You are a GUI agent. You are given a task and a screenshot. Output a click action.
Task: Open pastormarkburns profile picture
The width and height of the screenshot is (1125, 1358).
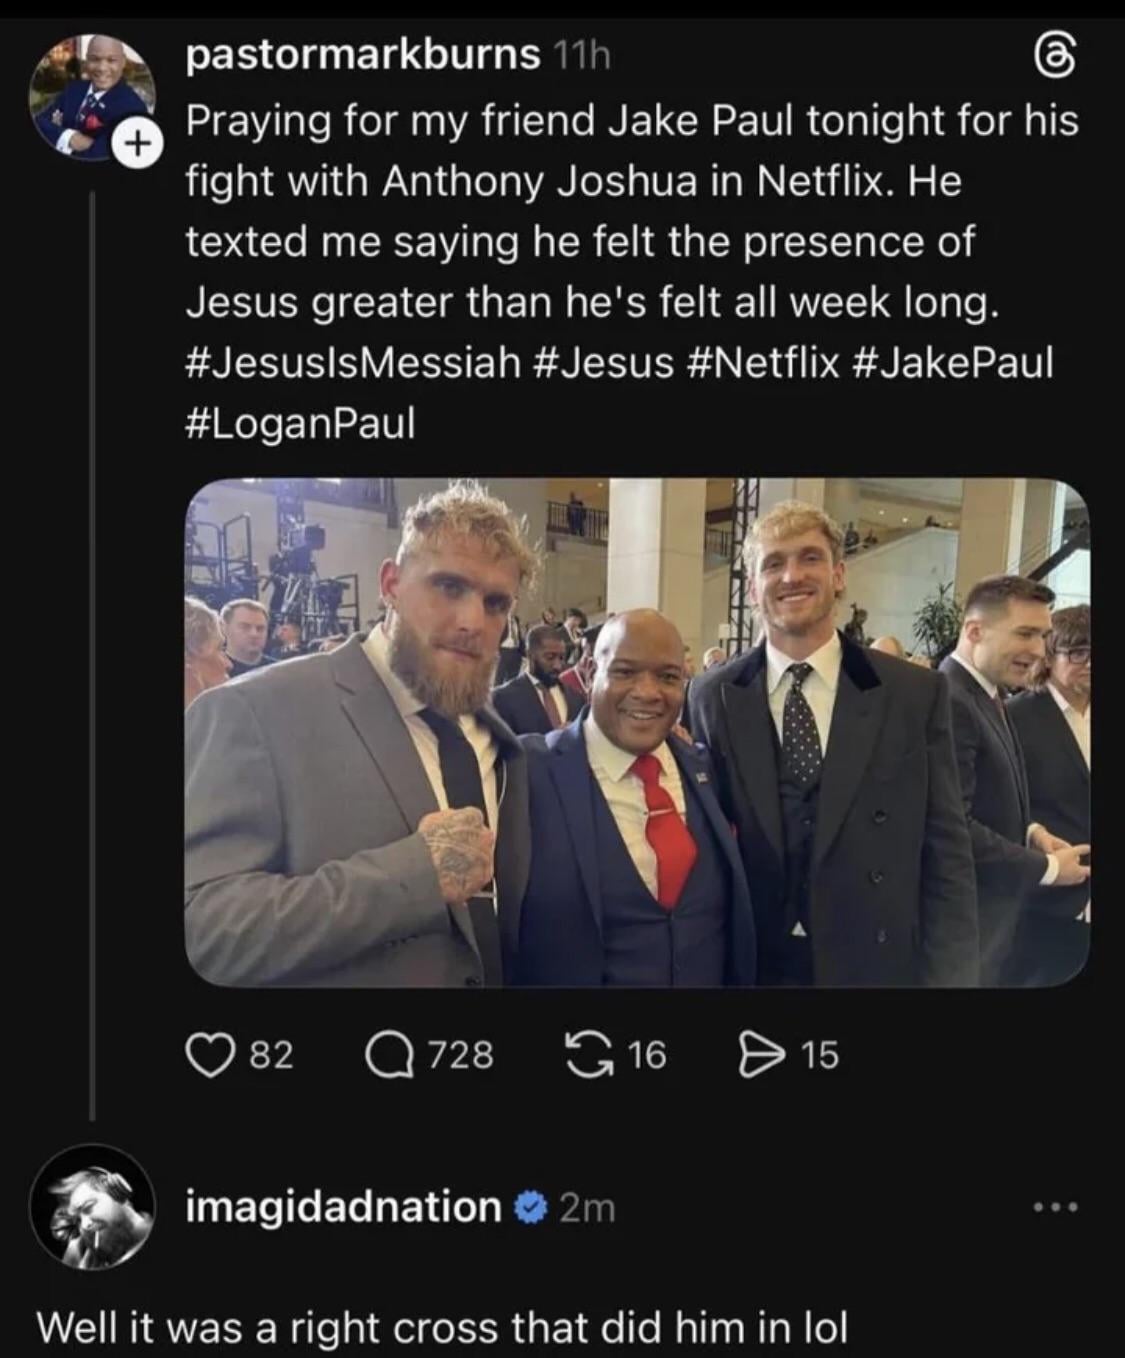(x=92, y=96)
